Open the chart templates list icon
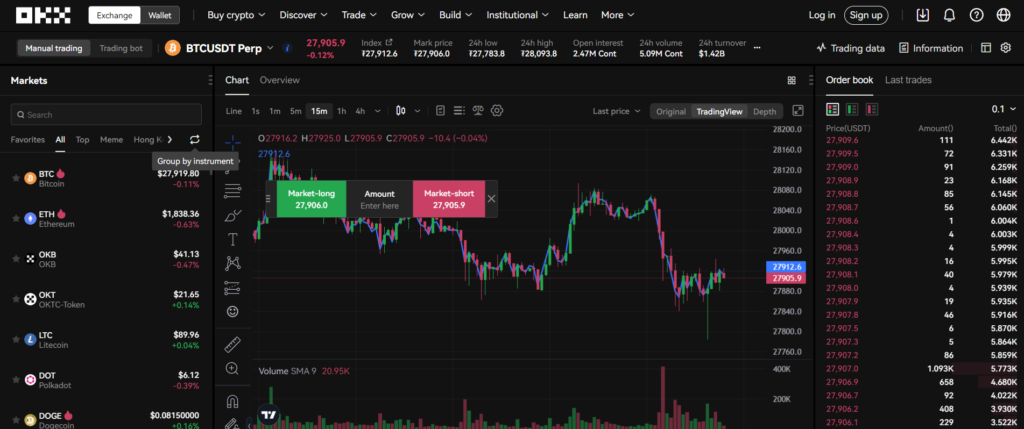Image resolution: width=1024 pixels, height=429 pixels. tap(458, 111)
